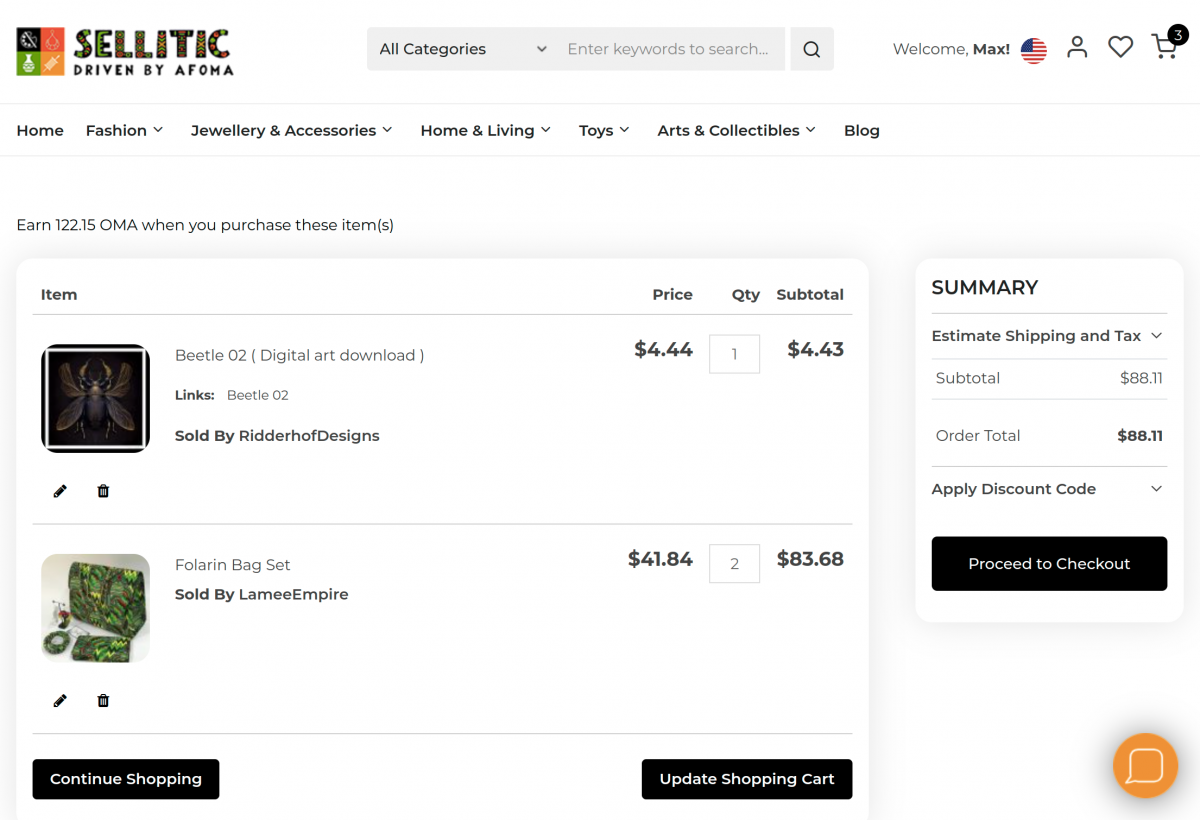Edit the Folarin Bag Set pencil icon
Image resolution: width=1200 pixels, height=820 pixels.
[60, 701]
